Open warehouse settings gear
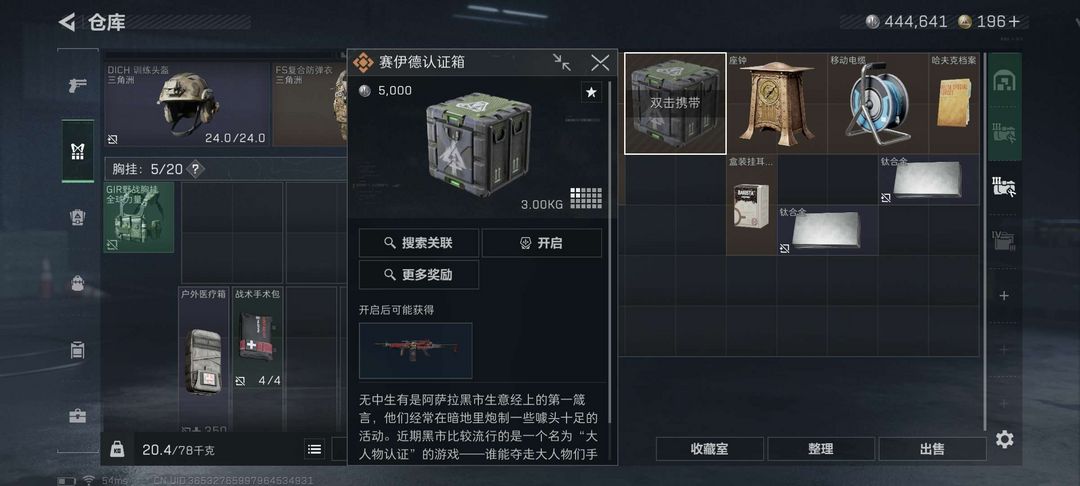Image resolution: width=1080 pixels, height=486 pixels. click(1004, 439)
